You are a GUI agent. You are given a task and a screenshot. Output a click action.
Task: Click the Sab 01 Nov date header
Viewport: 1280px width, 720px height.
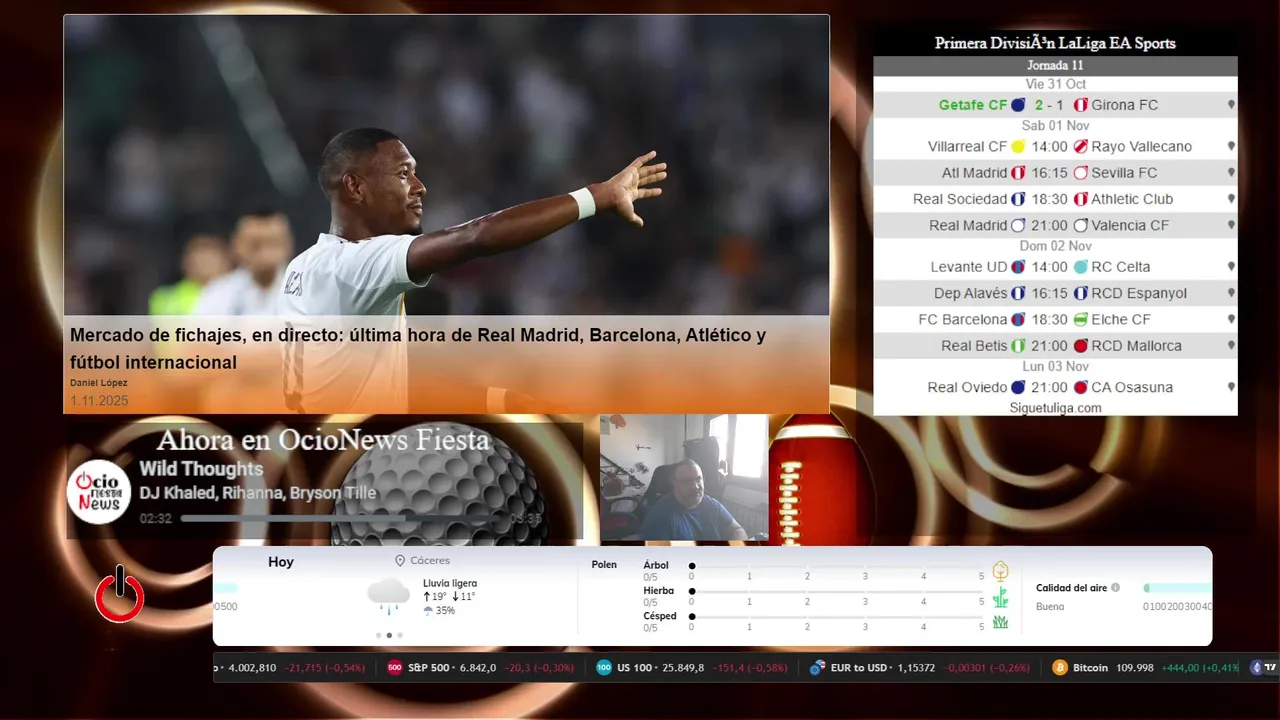pyautogui.click(x=1055, y=126)
